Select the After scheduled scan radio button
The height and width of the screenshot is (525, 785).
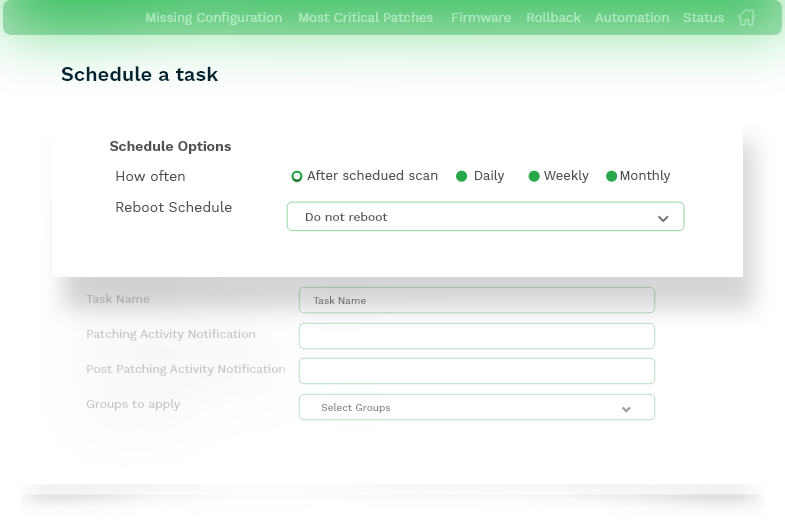tap(297, 176)
